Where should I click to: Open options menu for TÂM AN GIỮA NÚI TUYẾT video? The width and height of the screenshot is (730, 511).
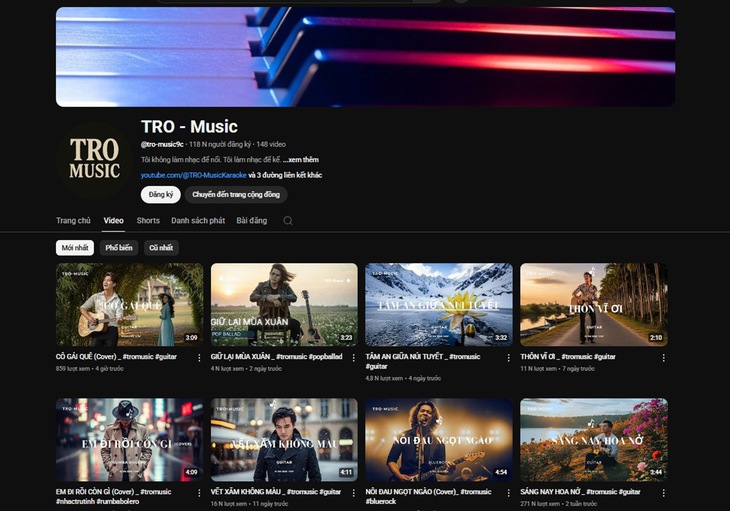tap(508, 357)
